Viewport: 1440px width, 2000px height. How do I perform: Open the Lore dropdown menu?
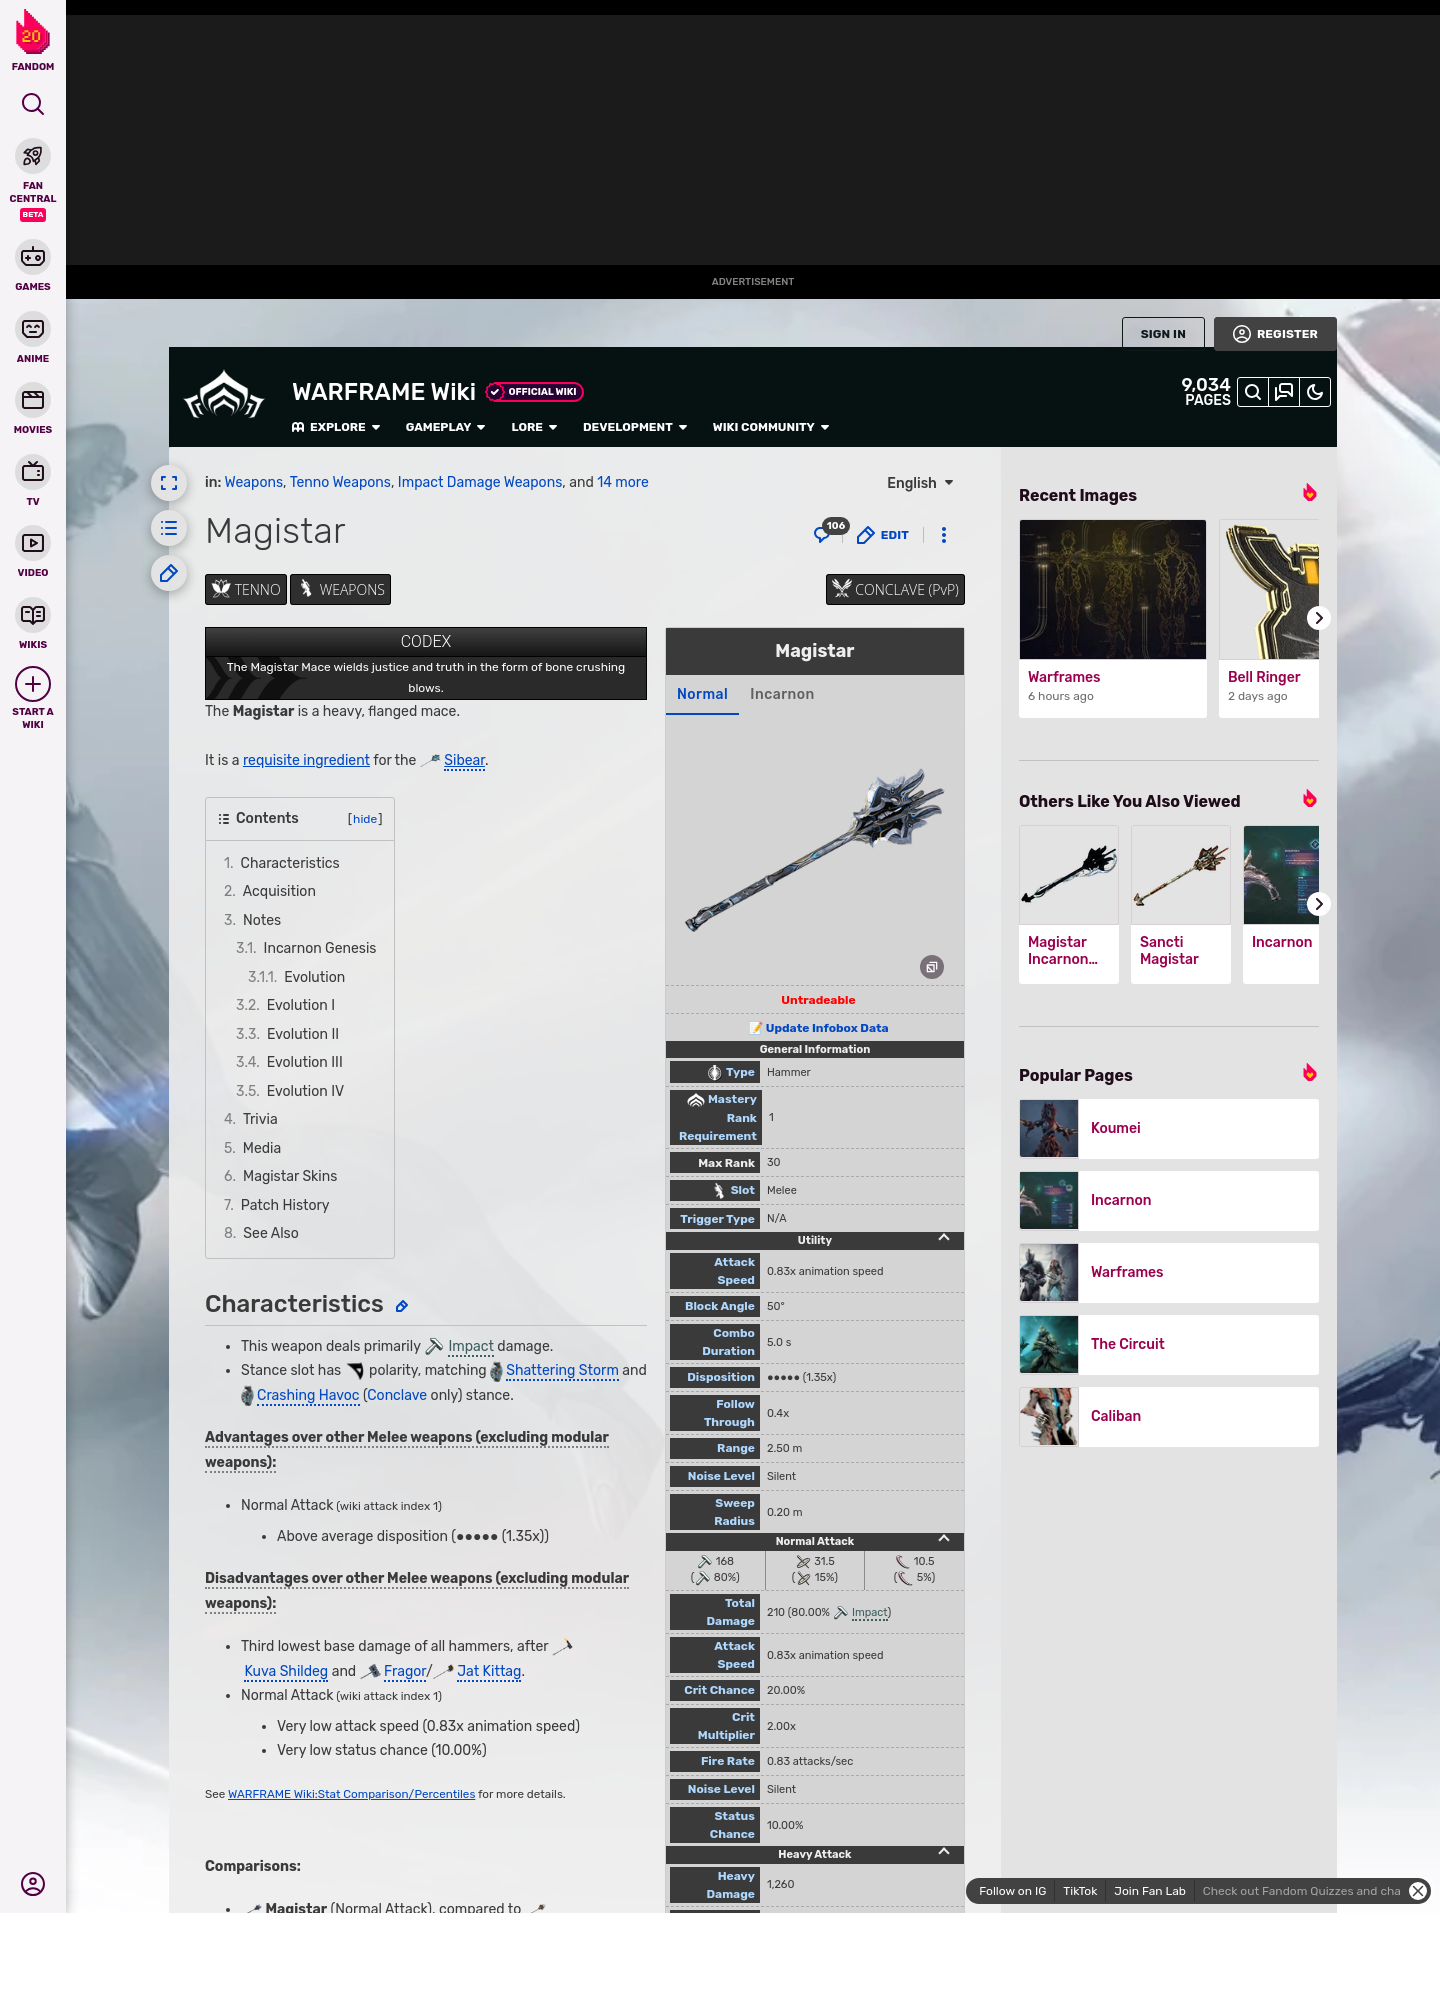pyautogui.click(x=534, y=427)
